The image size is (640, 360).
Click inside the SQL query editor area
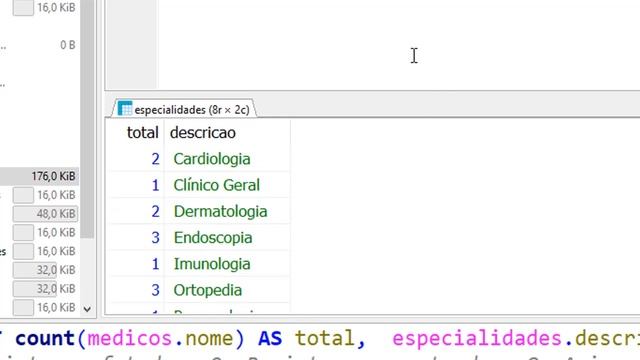click(398, 44)
